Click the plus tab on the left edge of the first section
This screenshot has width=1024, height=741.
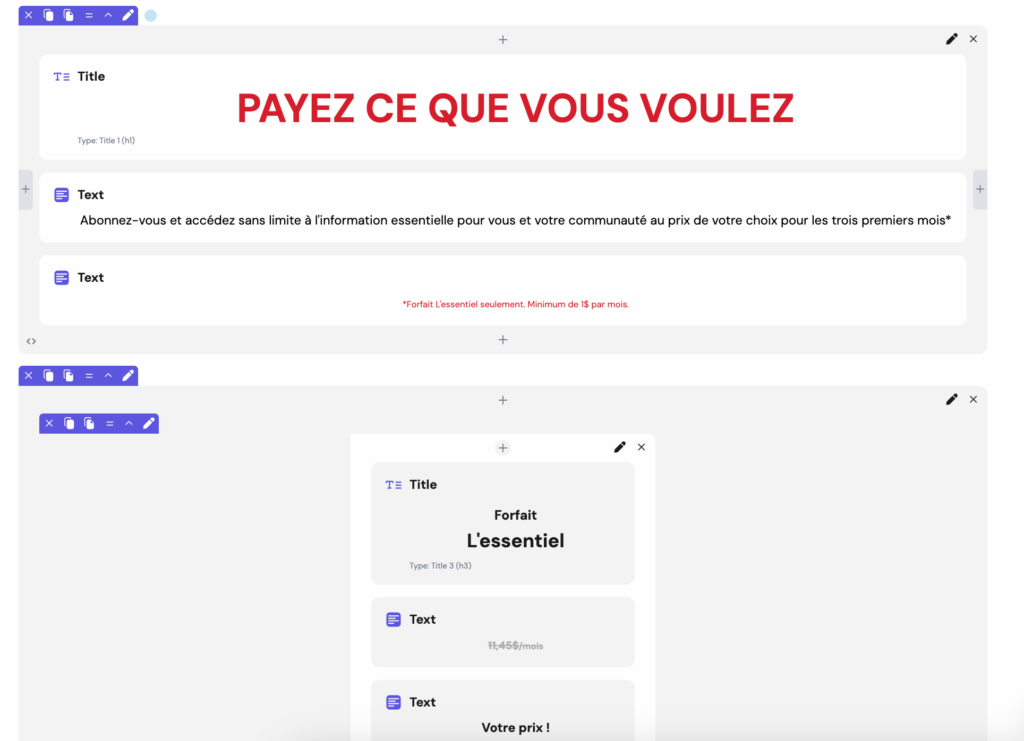[x=26, y=189]
